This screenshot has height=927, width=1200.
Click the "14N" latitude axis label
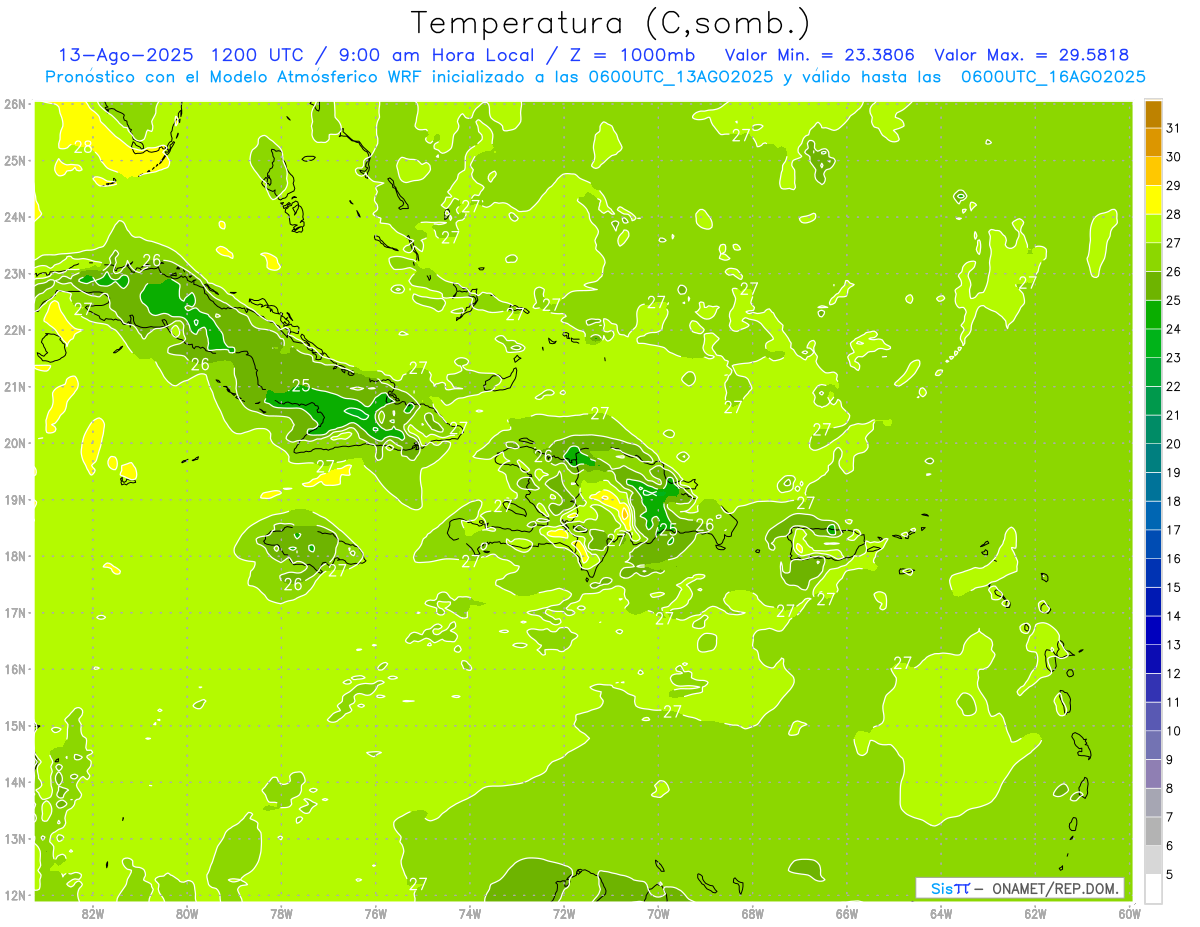tap(15, 782)
